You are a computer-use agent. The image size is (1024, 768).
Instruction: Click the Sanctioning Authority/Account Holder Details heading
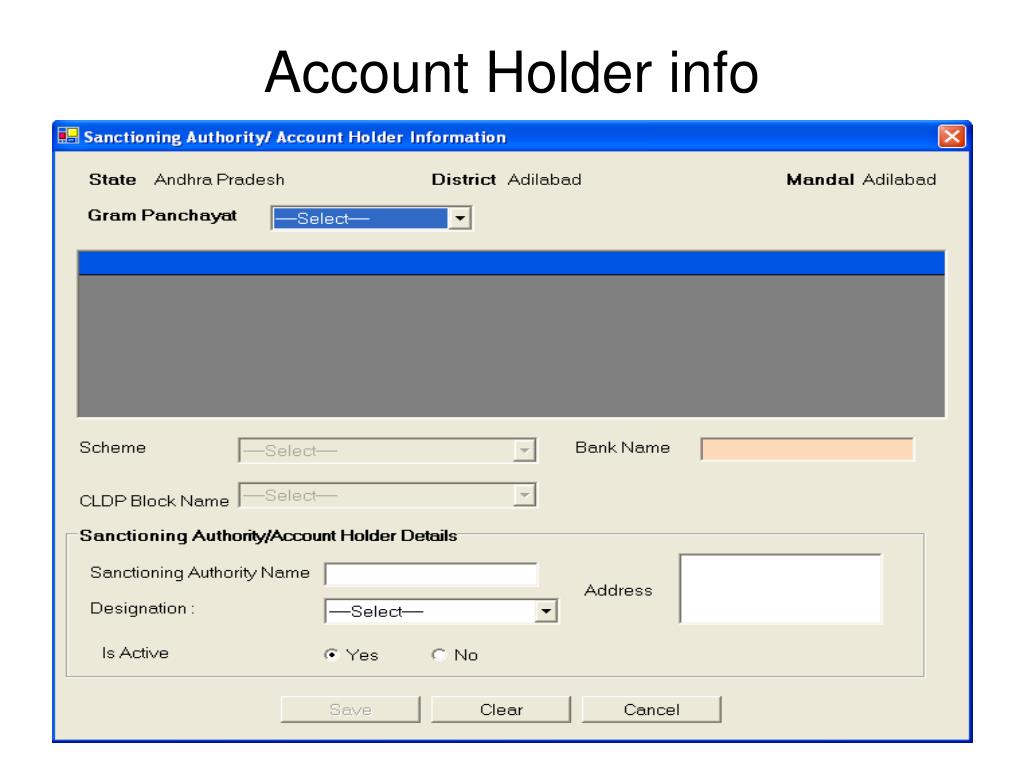[x=268, y=536]
